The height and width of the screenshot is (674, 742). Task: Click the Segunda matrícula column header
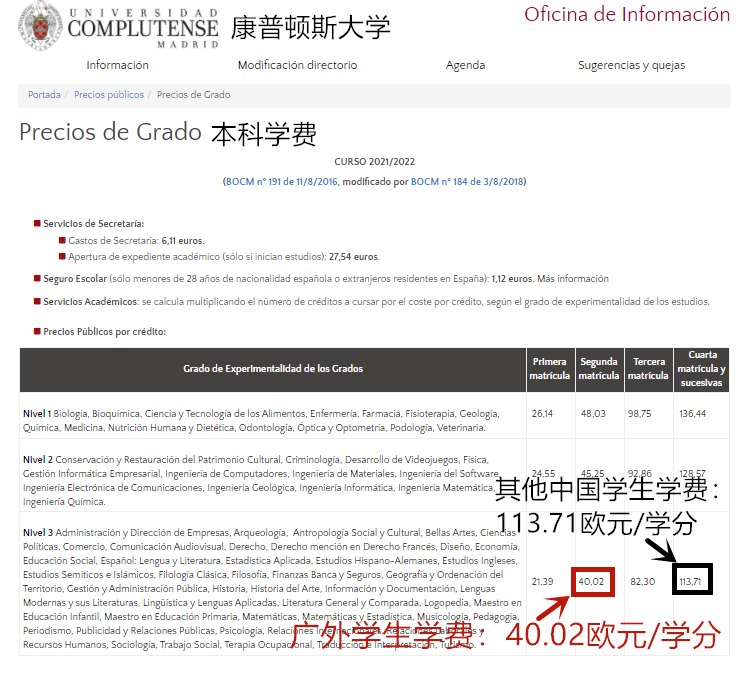tap(599, 369)
